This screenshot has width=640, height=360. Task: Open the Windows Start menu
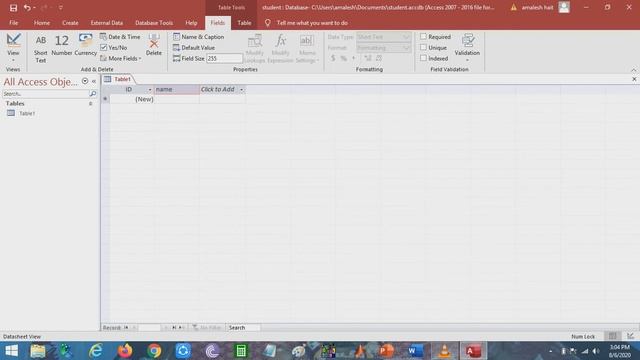click(11, 351)
